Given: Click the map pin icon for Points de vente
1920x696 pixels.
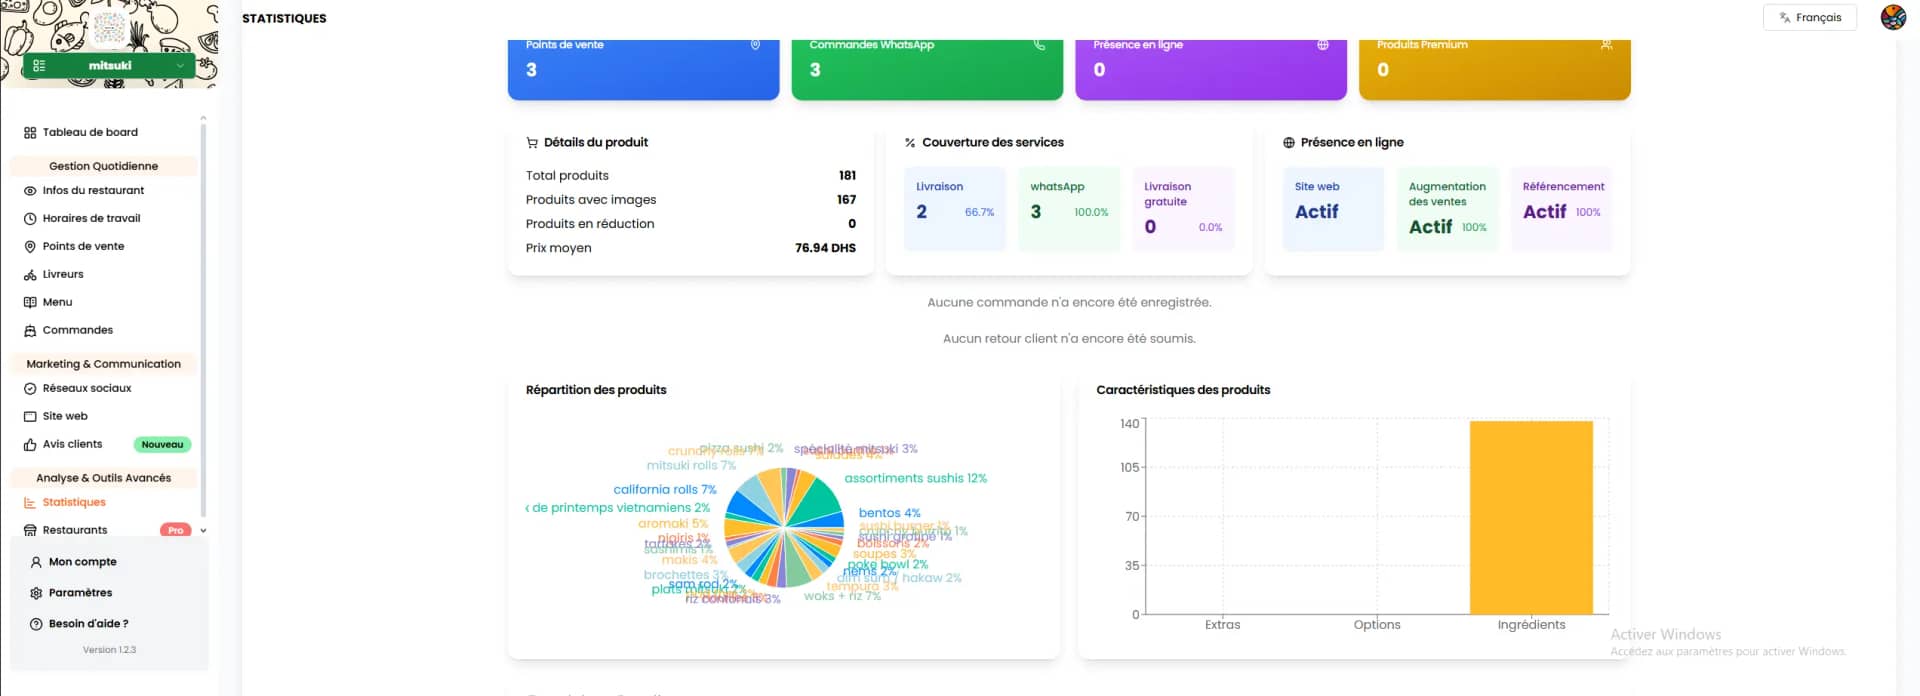Looking at the screenshot, I should coord(30,247).
